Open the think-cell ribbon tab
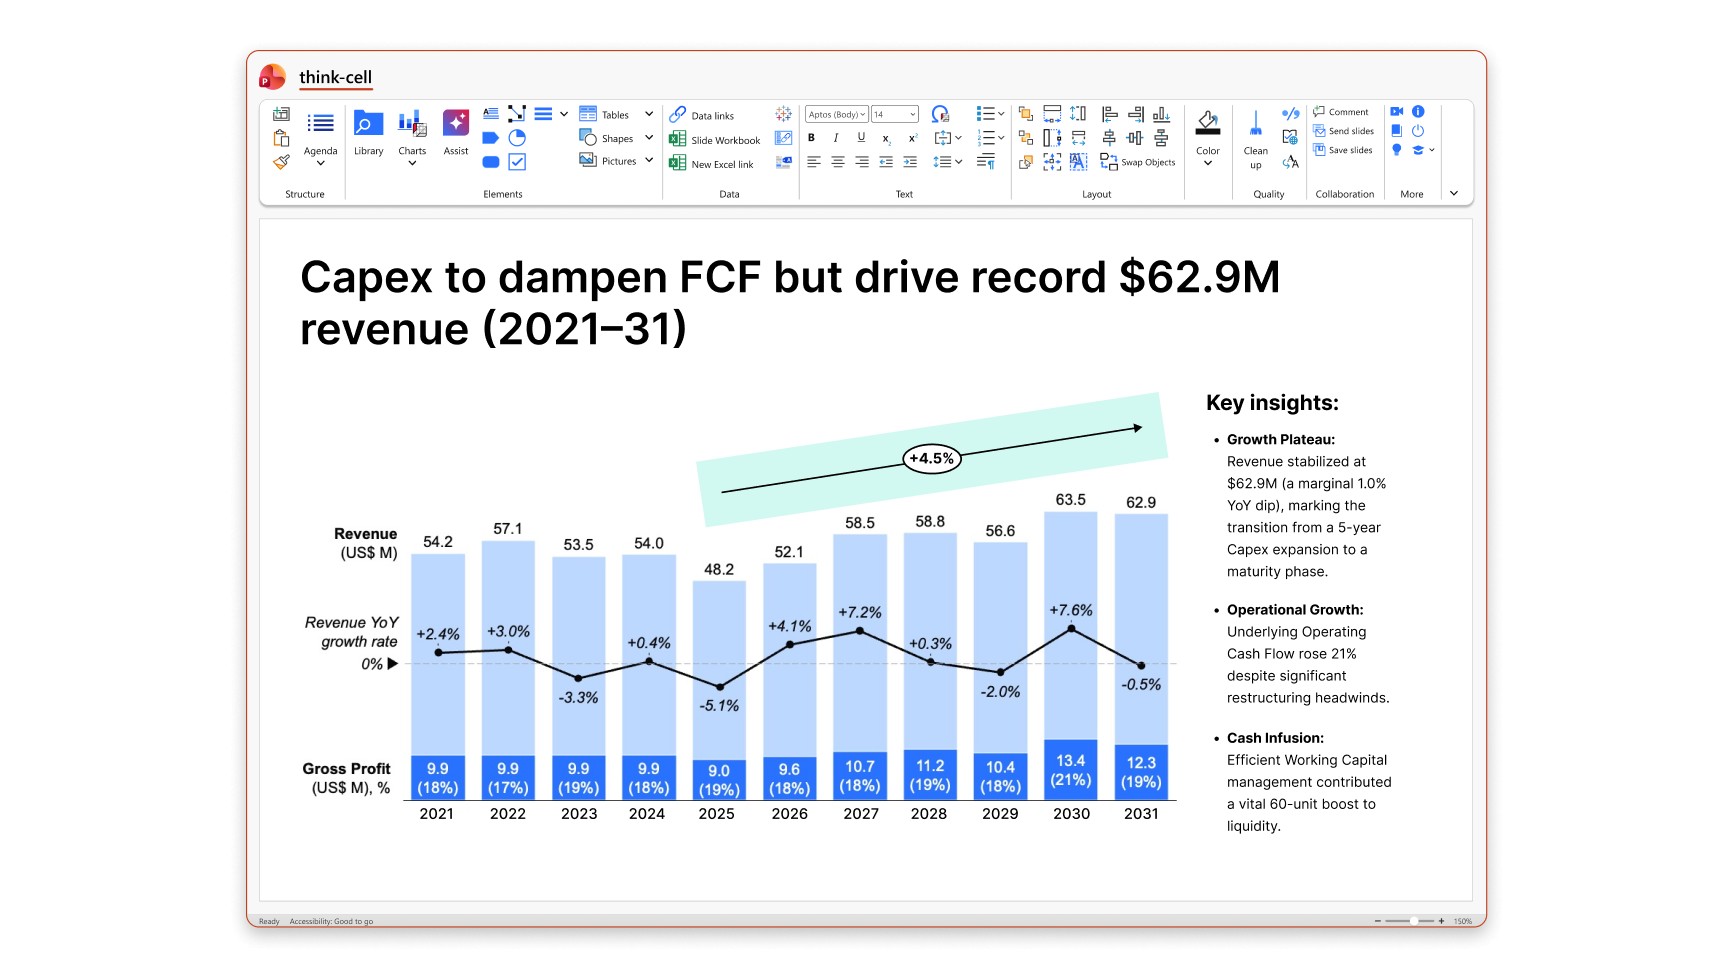1732x974 pixels. 335,77
